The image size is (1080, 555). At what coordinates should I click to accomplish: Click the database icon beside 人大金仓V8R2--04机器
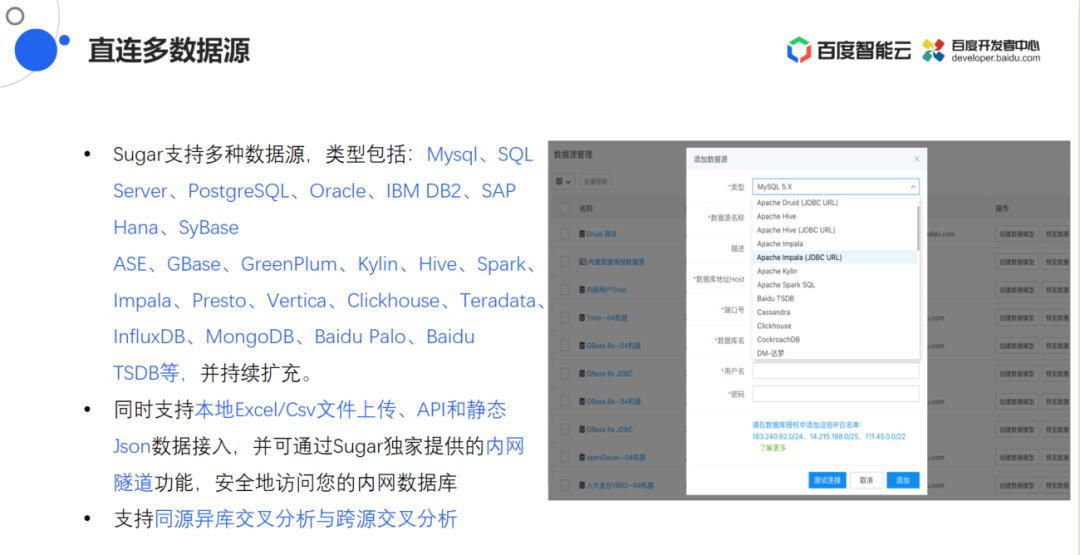click(582, 485)
